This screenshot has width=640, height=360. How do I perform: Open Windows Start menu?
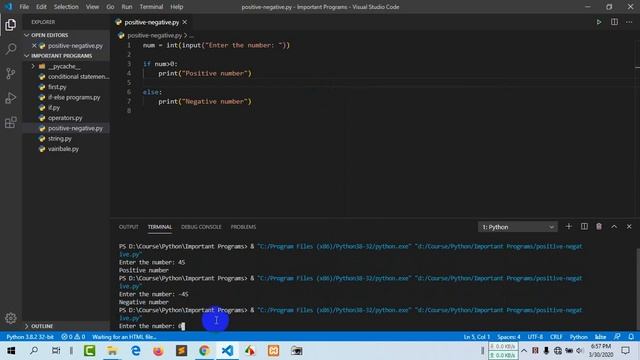11,351
